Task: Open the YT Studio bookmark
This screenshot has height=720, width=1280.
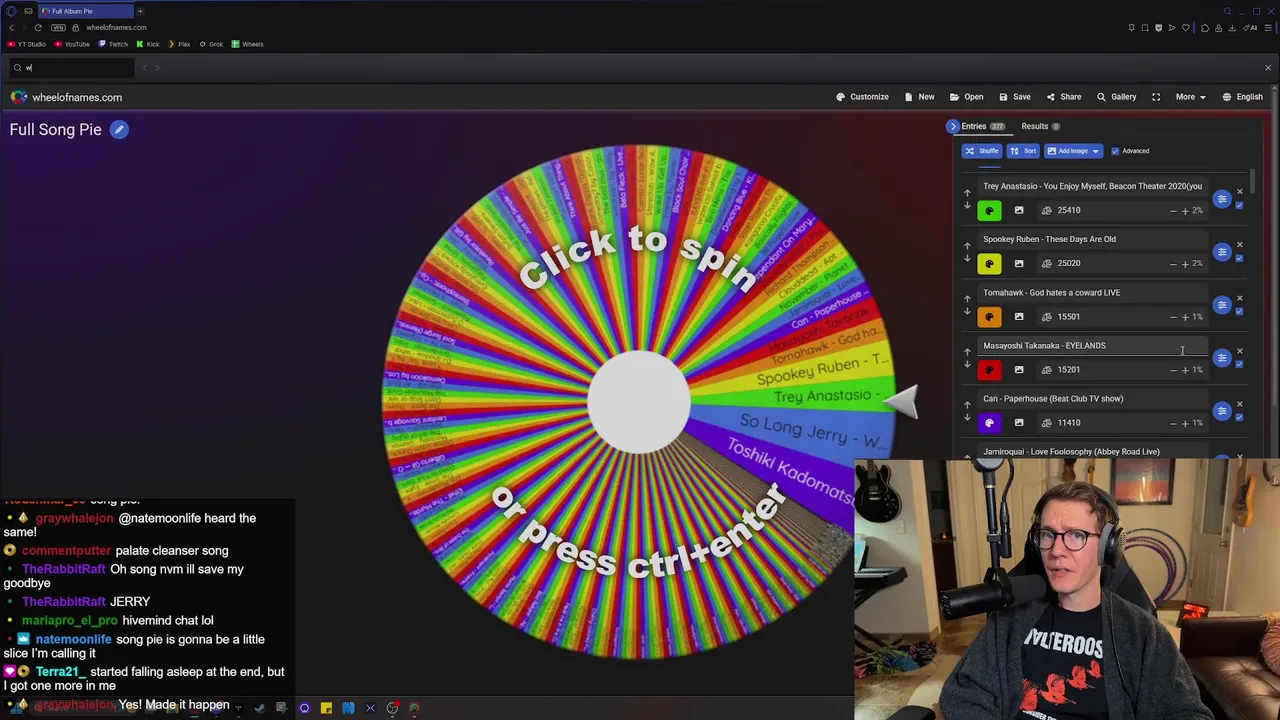Action: tap(27, 44)
